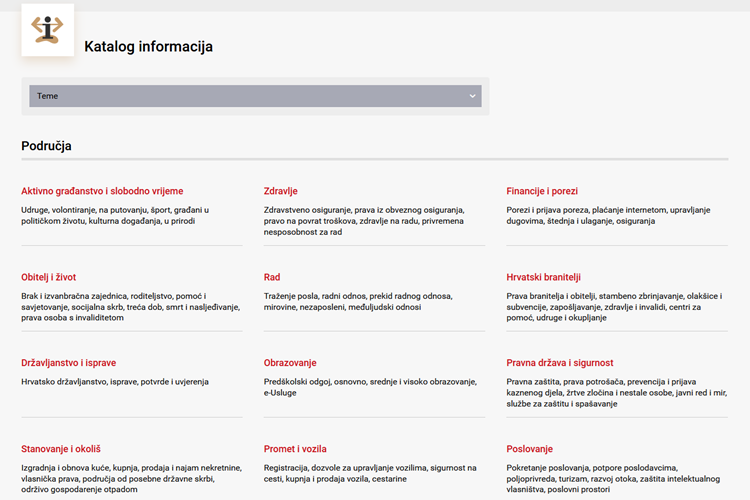The height and width of the screenshot is (500, 750).
Task: Expand the Teme dropdown chevron
Action: [x=472, y=96]
